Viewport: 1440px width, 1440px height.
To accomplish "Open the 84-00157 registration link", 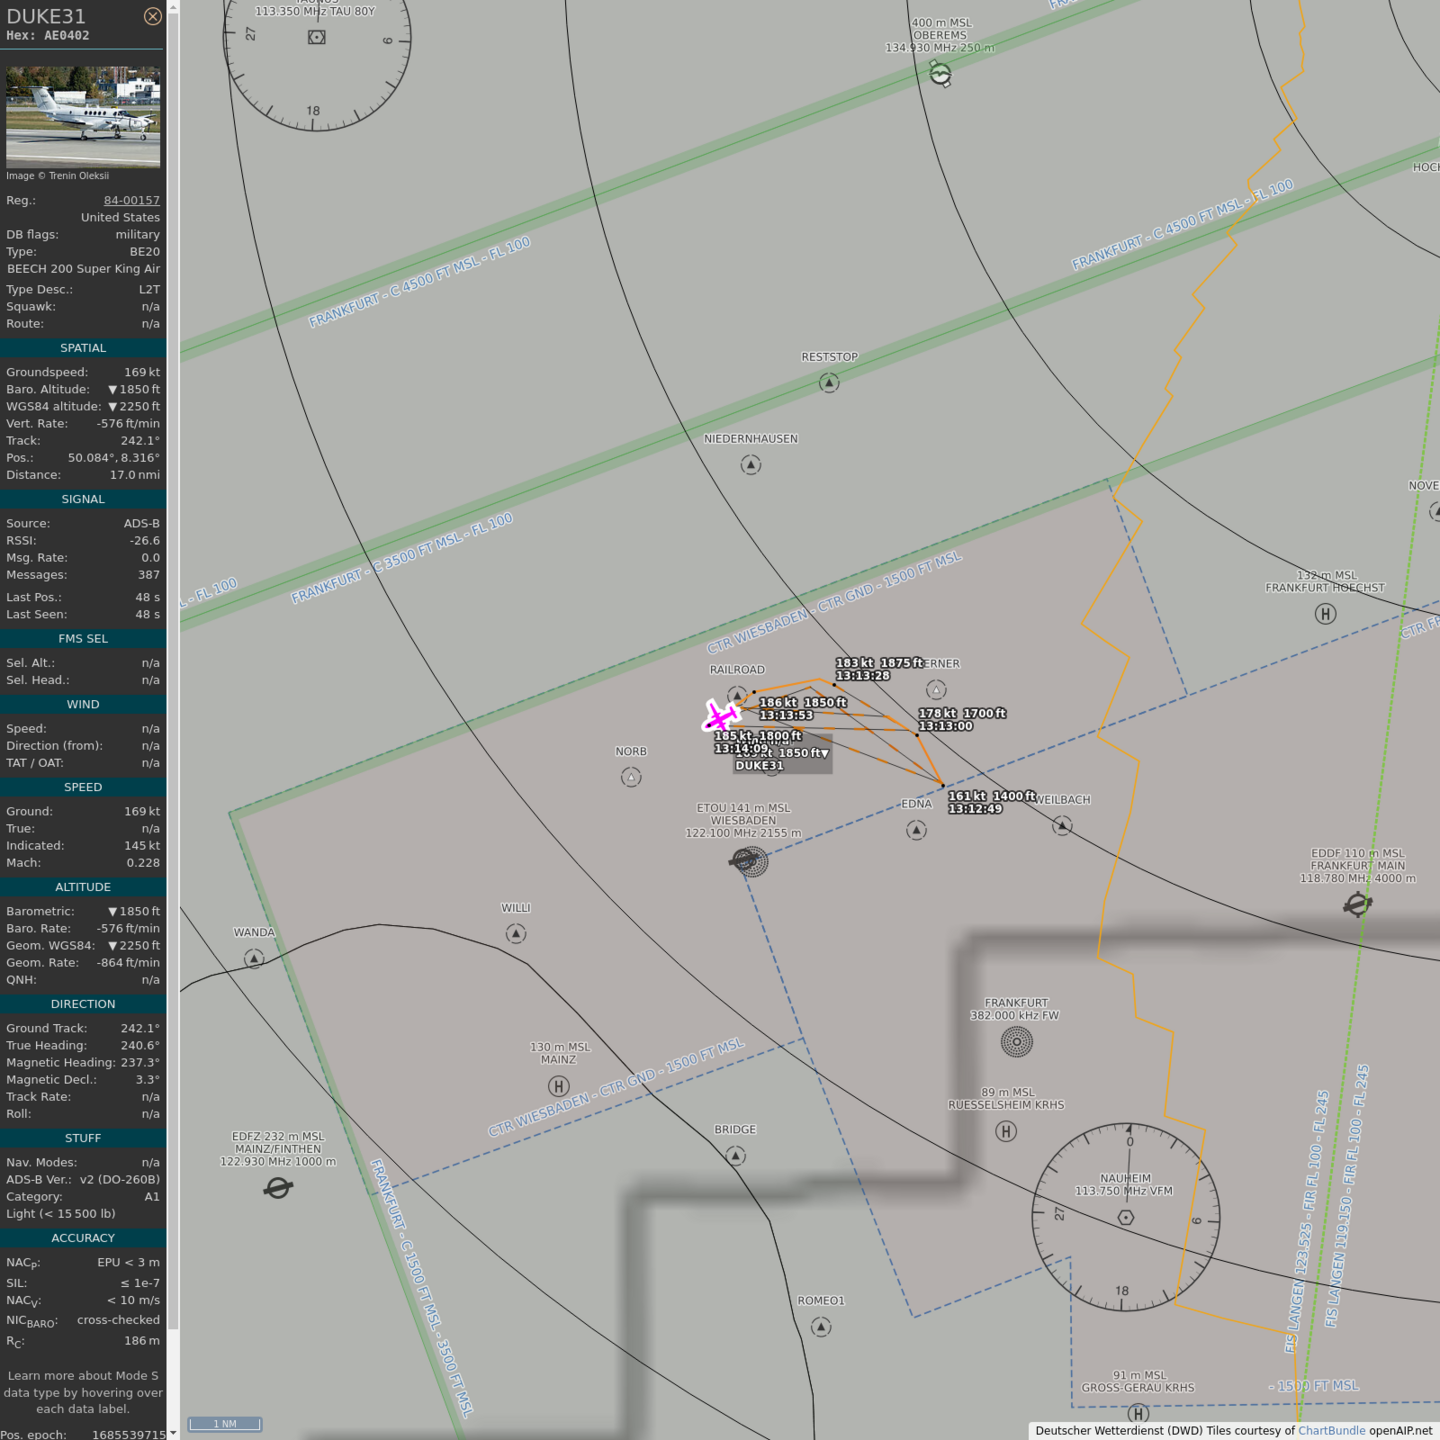I will pyautogui.click(x=131, y=200).
